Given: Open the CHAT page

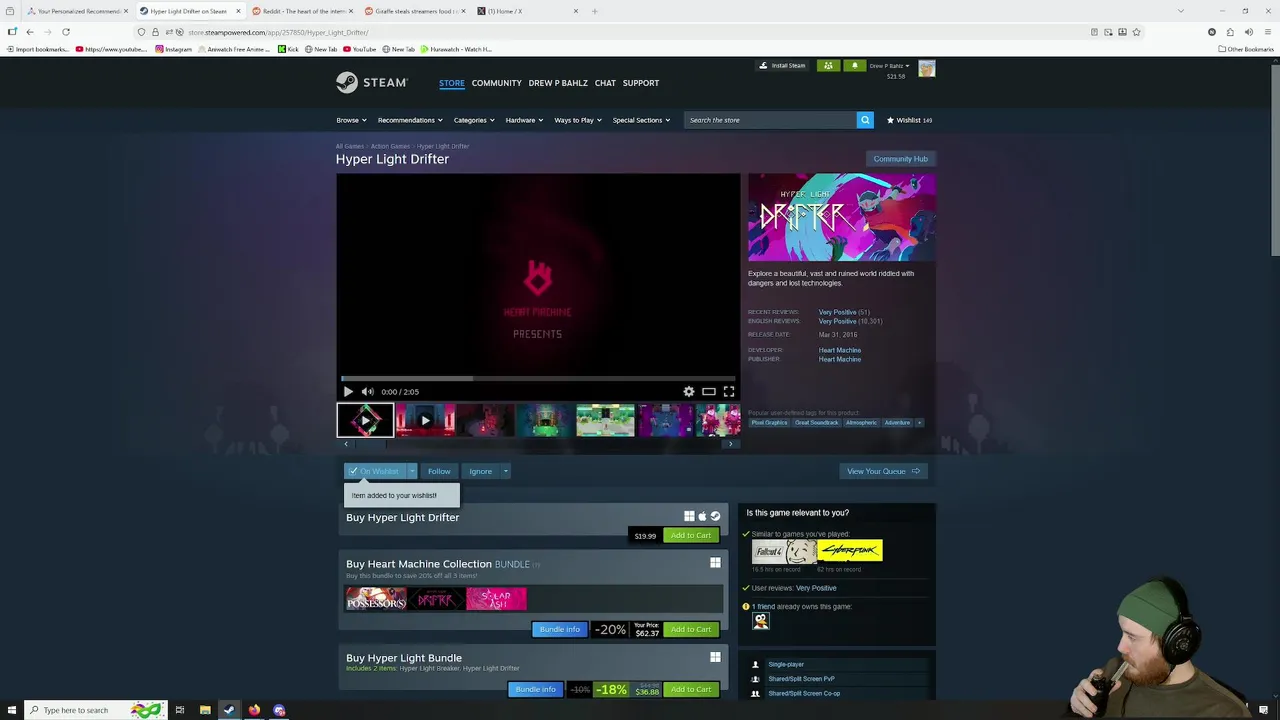Looking at the screenshot, I should coord(605,83).
